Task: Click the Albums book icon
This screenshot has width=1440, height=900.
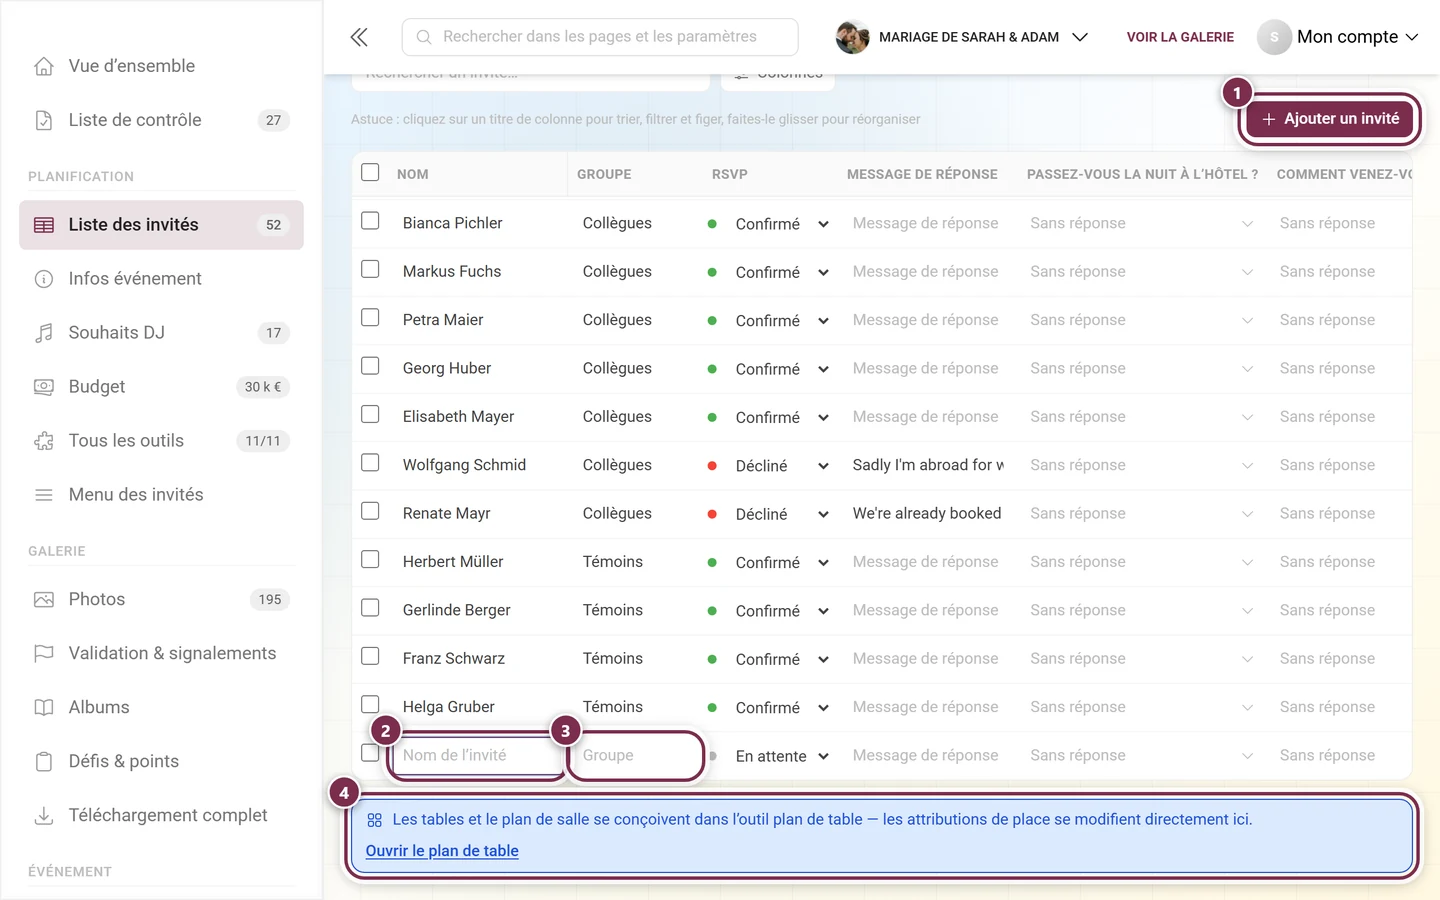Action: [x=44, y=708]
